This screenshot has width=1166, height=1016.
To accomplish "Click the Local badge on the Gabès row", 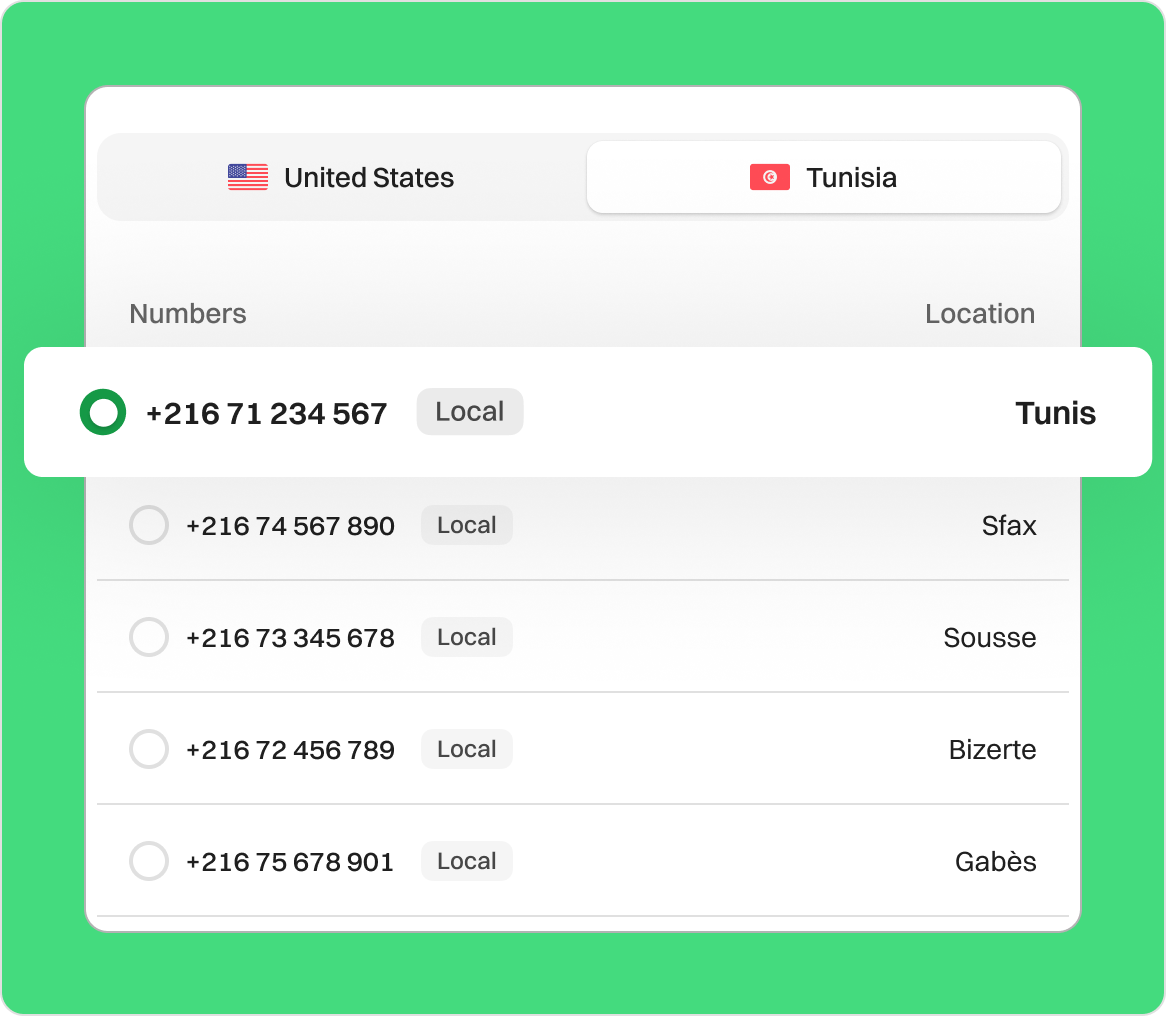I will point(466,862).
